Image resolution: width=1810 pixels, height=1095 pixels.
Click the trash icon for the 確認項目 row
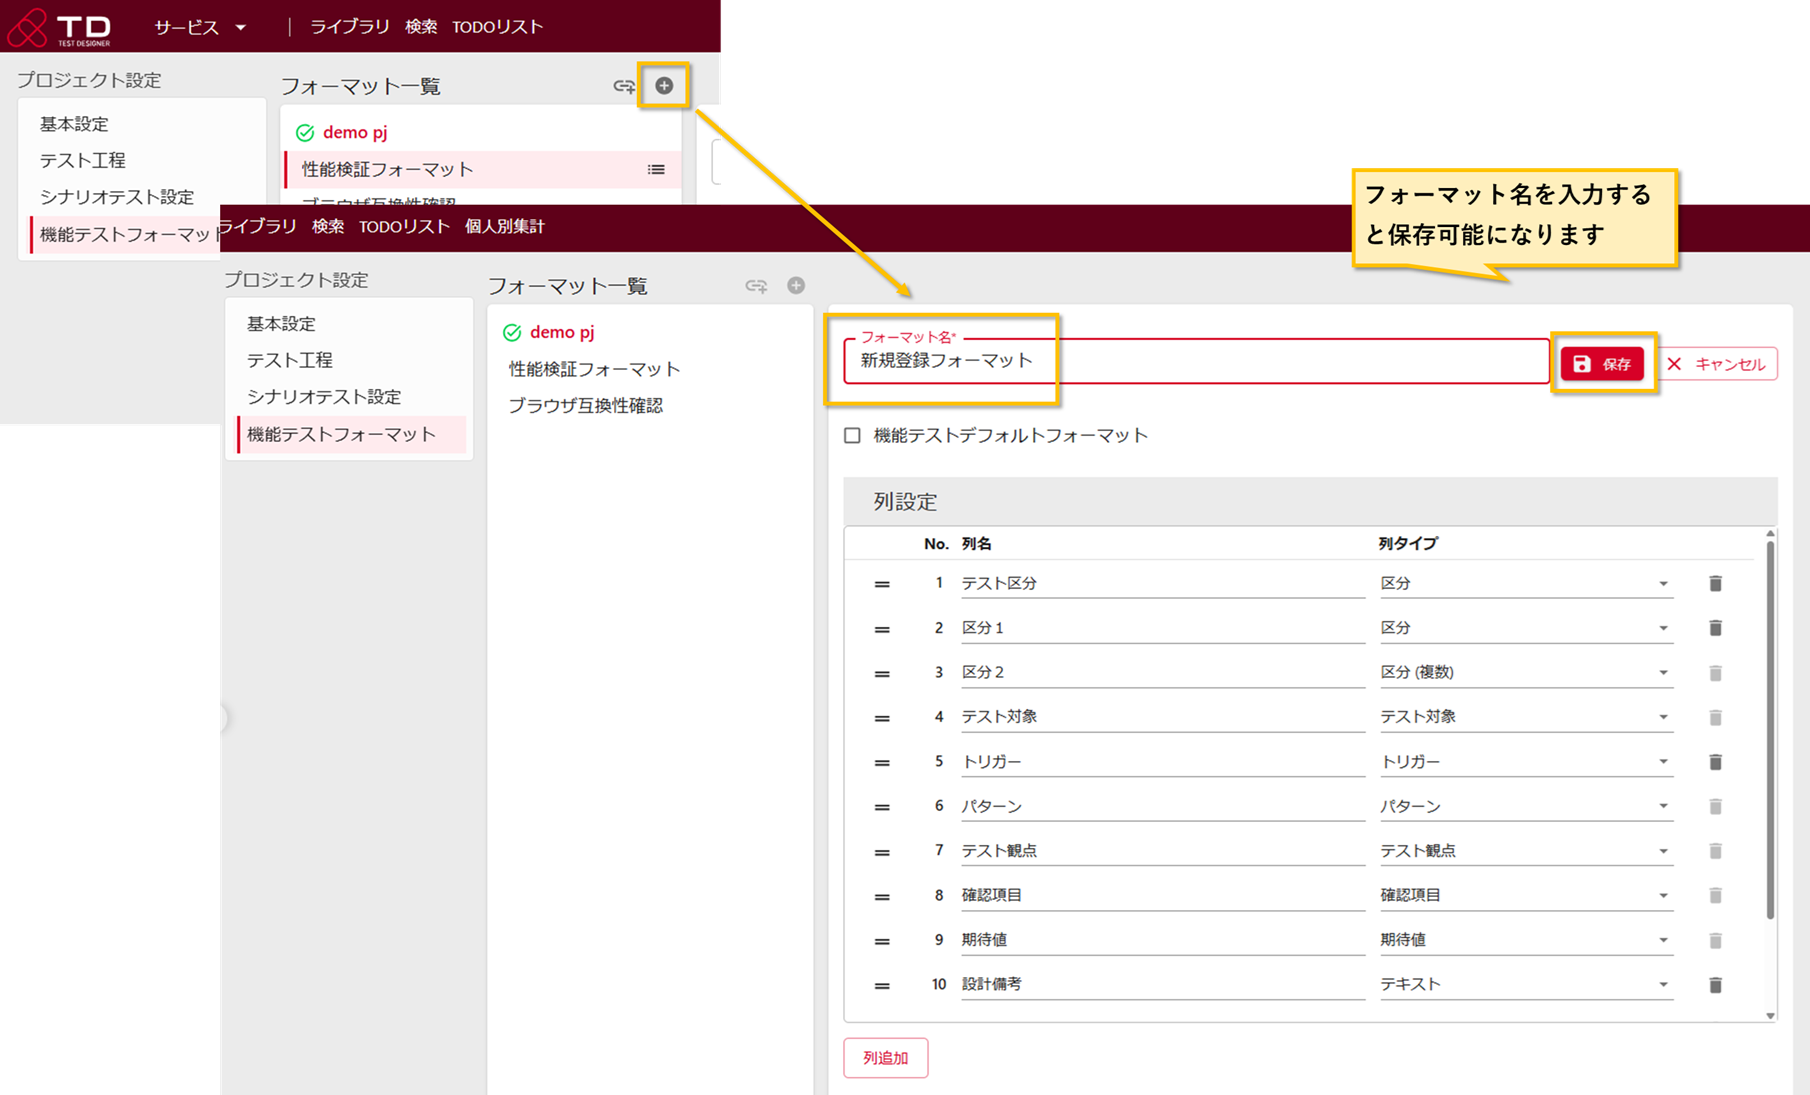pyautogui.click(x=1715, y=895)
